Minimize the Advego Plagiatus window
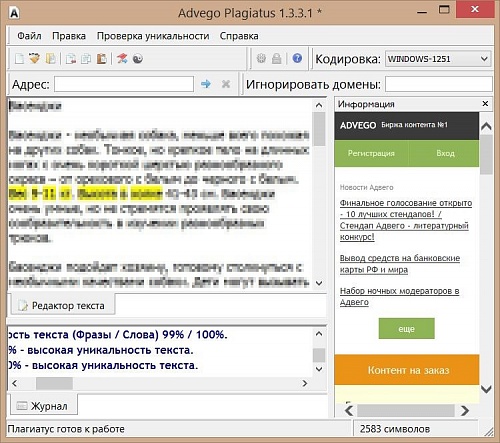Image resolution: width=500 pixels, height=443 pixels. tap(422, 13)
